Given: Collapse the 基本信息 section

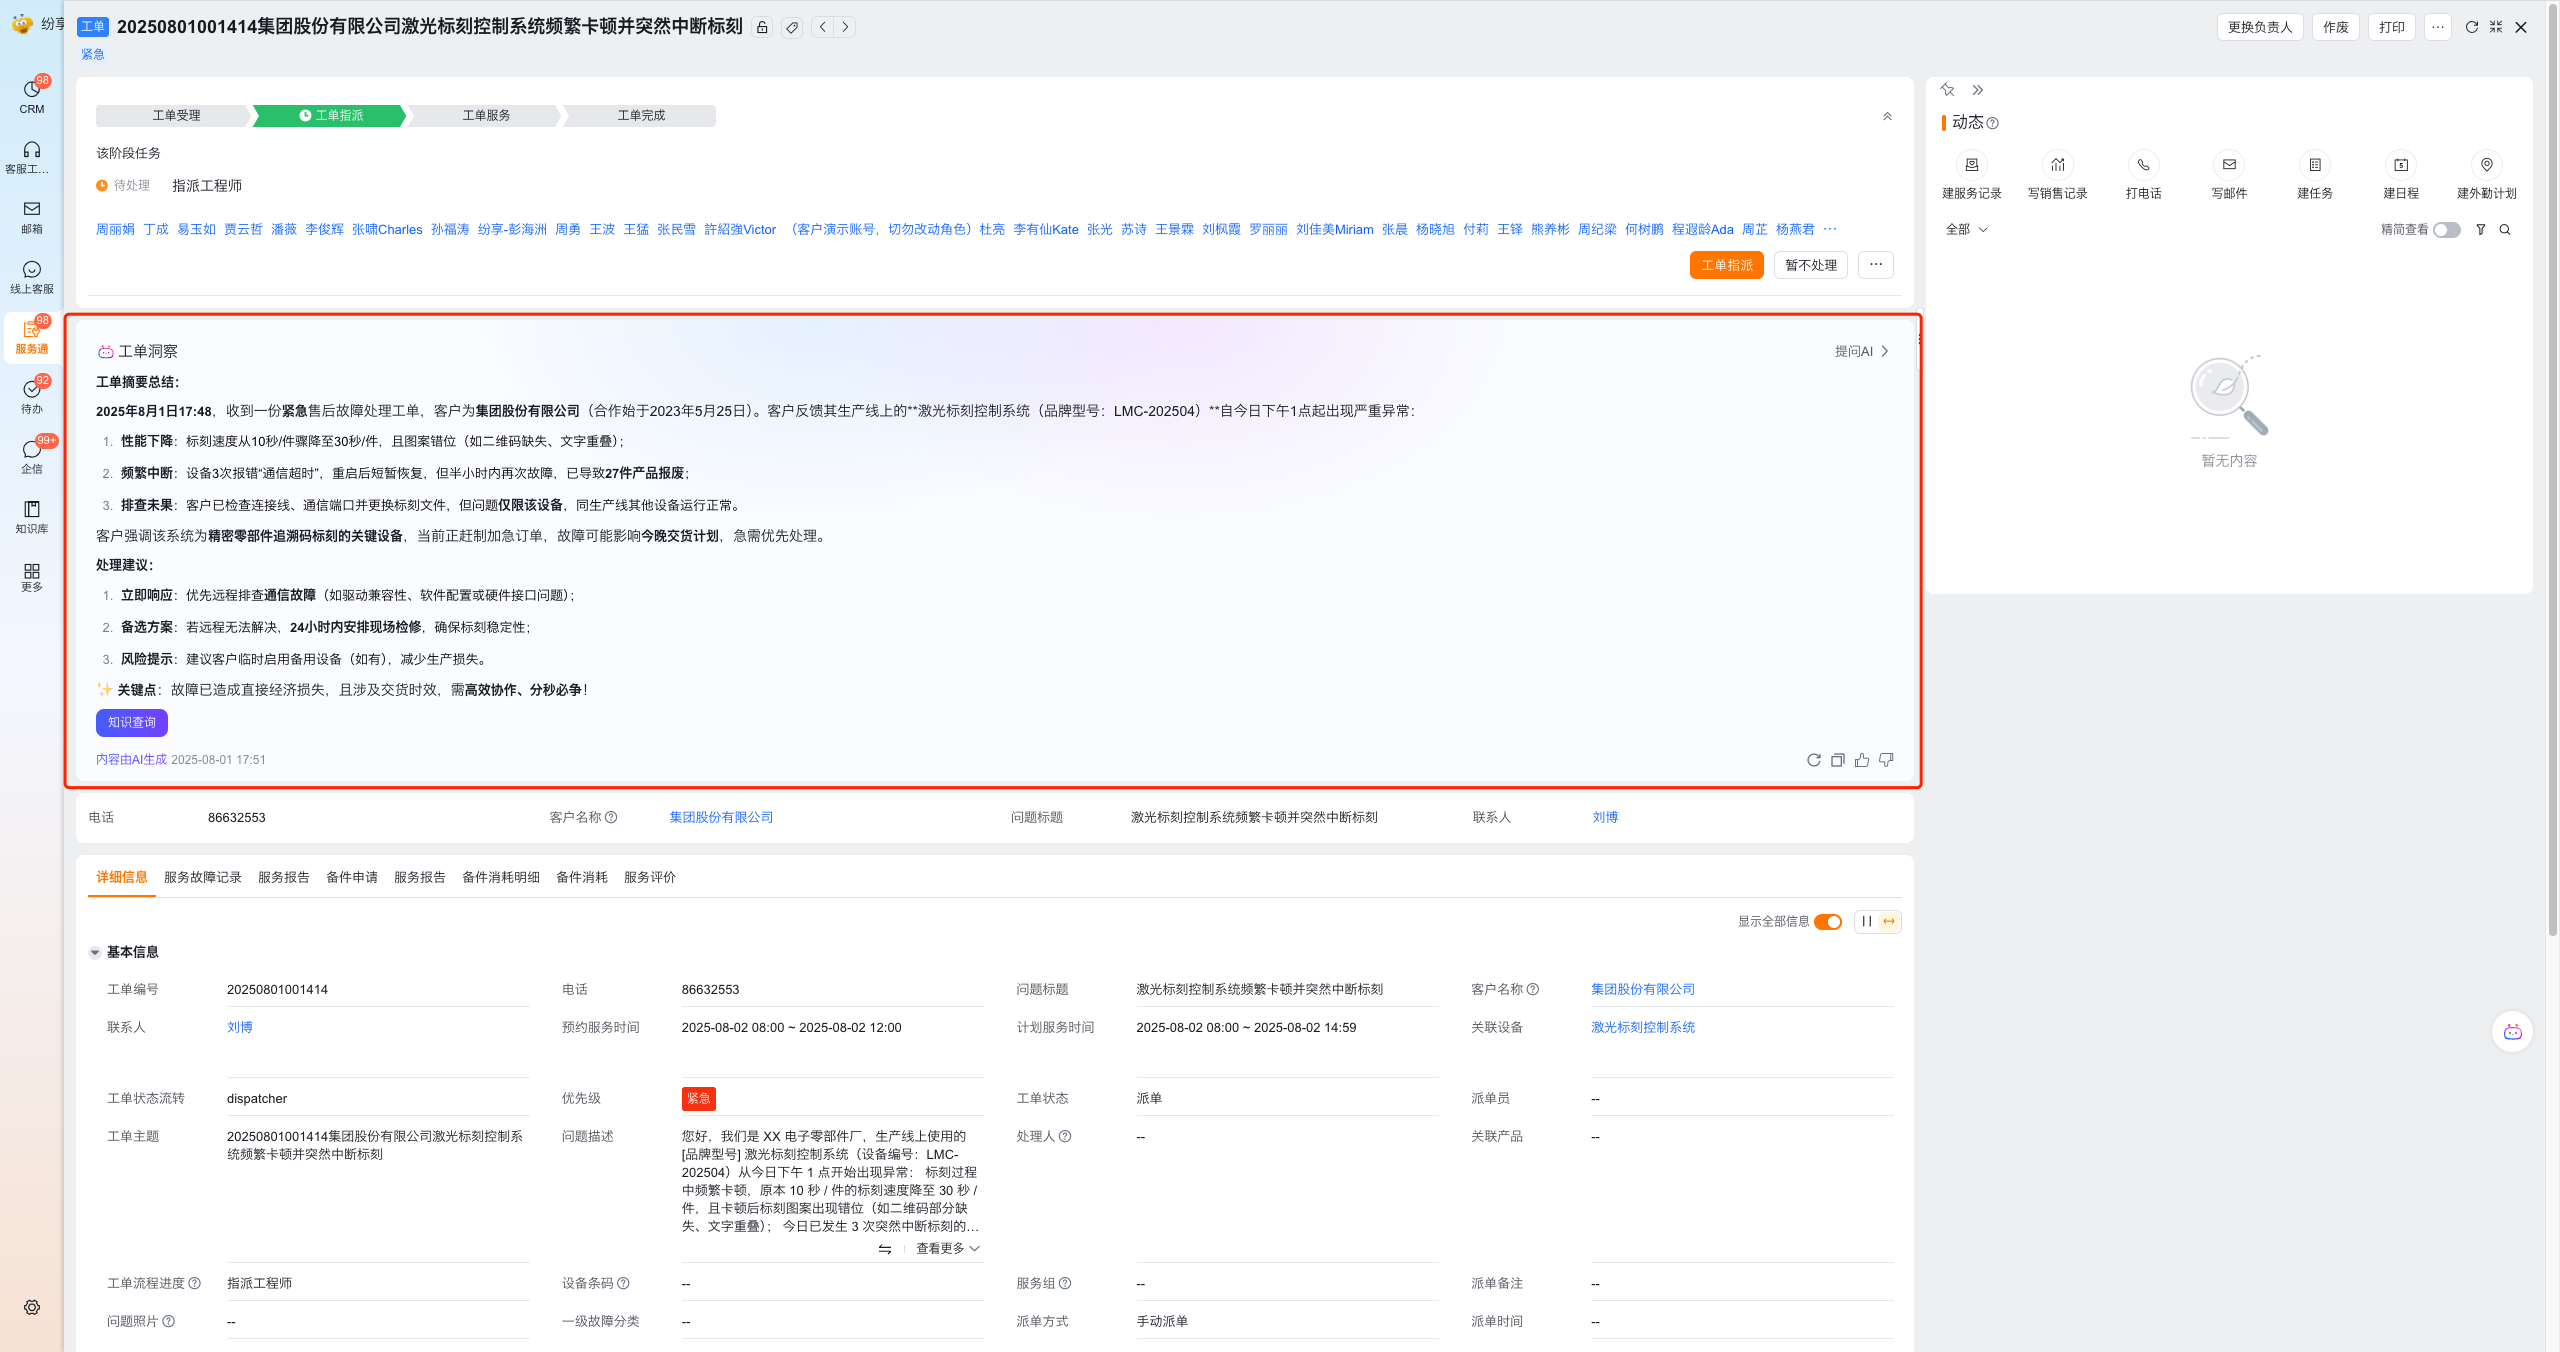Looking at the screenshot, I should pyautogui.click(x=95, y=952).
